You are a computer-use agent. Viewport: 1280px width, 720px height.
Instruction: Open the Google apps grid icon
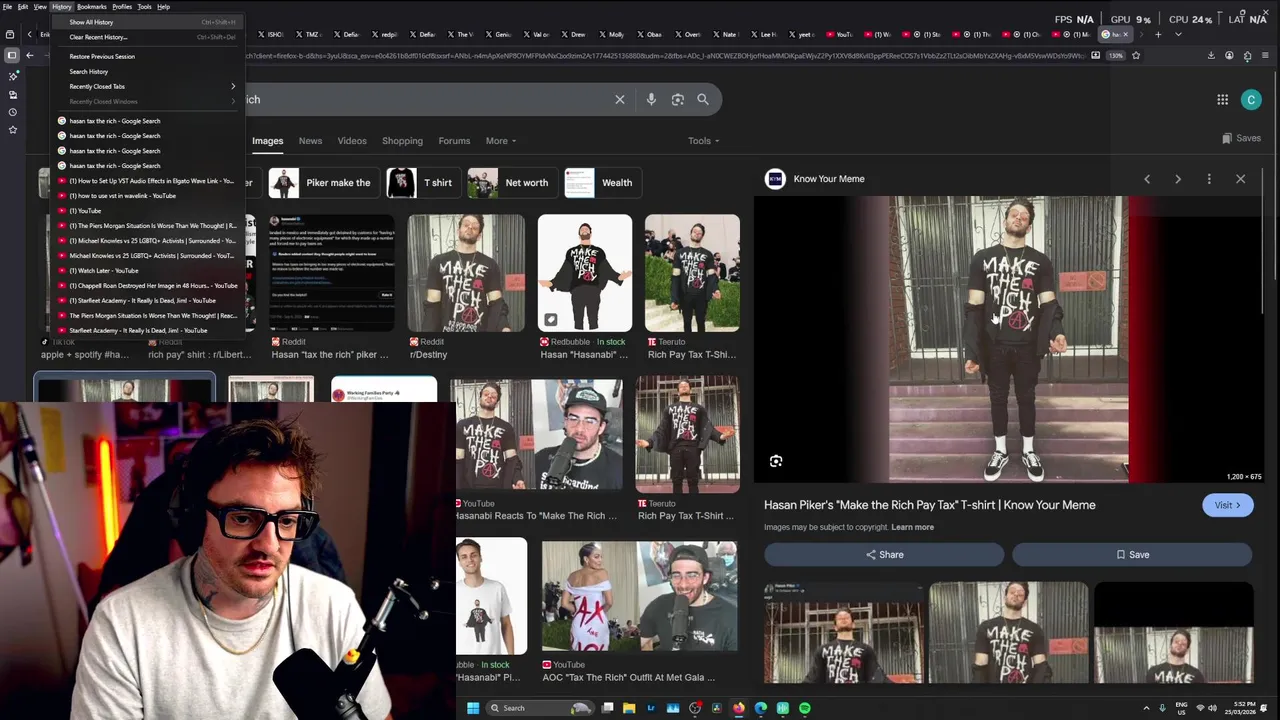pos(1222,99)
